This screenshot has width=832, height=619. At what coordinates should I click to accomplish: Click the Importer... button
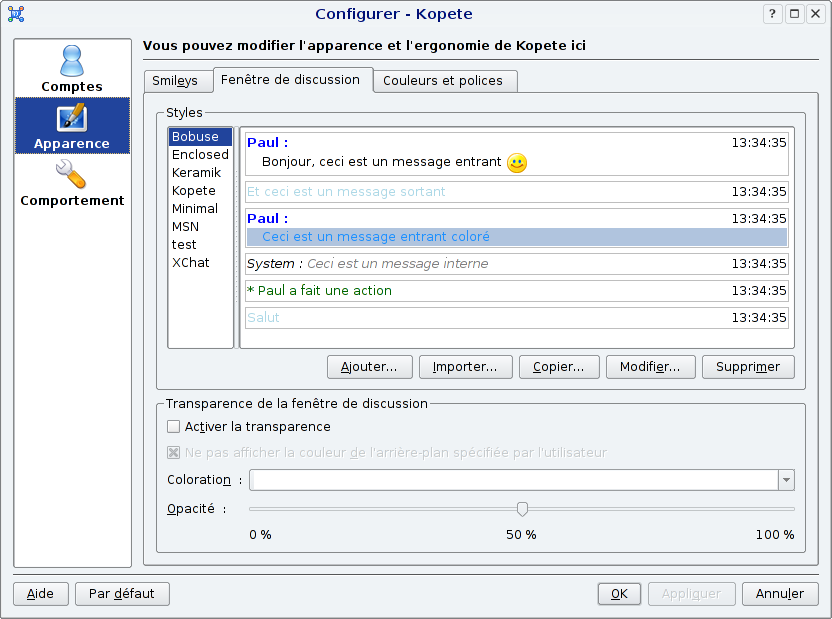(465, 367)
